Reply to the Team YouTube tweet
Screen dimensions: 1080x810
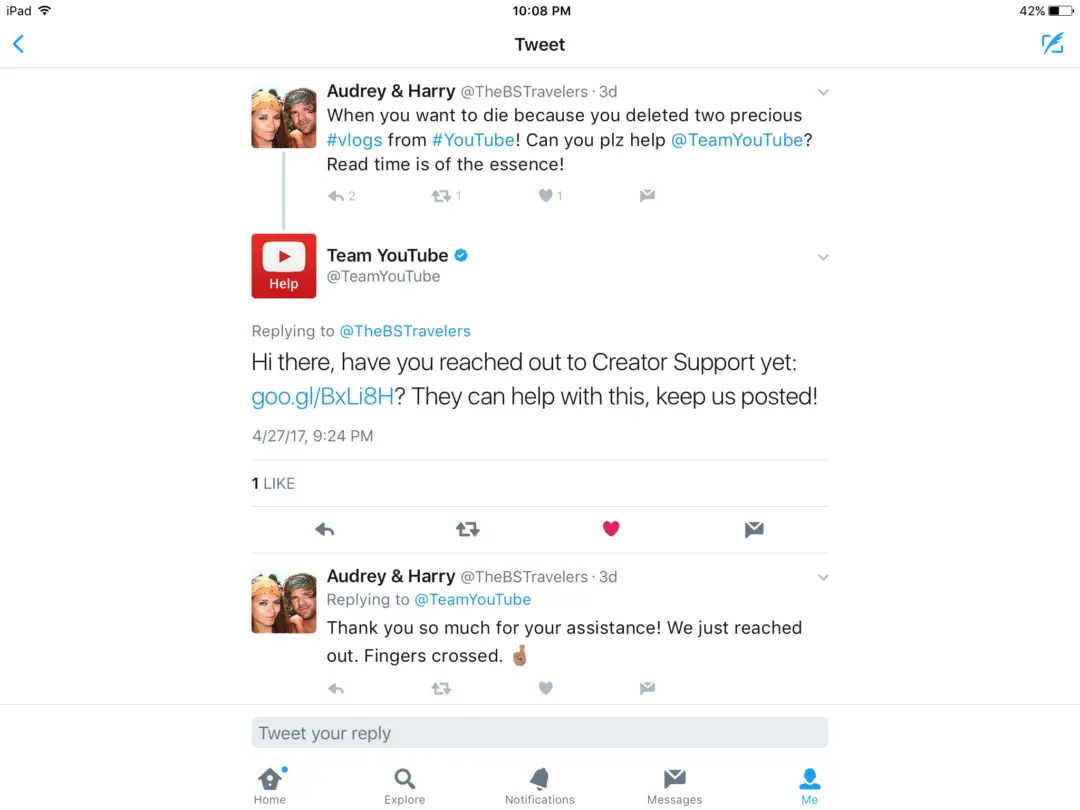(x=324, y=529)
